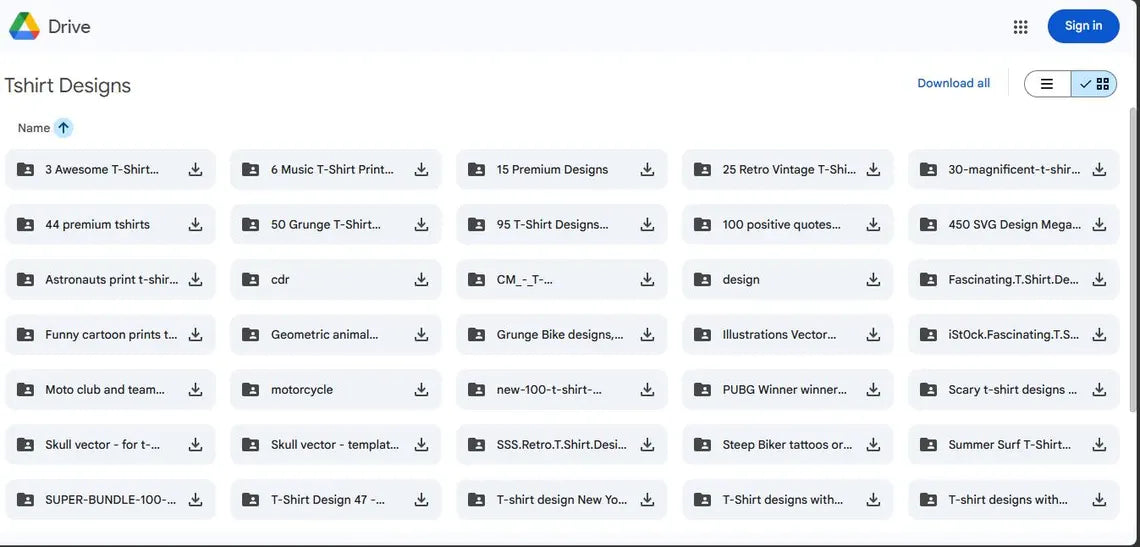Download the 50 Grunge T-Shirt folder
The height and width of the screenshot is (547, 1140).
tap(421, 225)
